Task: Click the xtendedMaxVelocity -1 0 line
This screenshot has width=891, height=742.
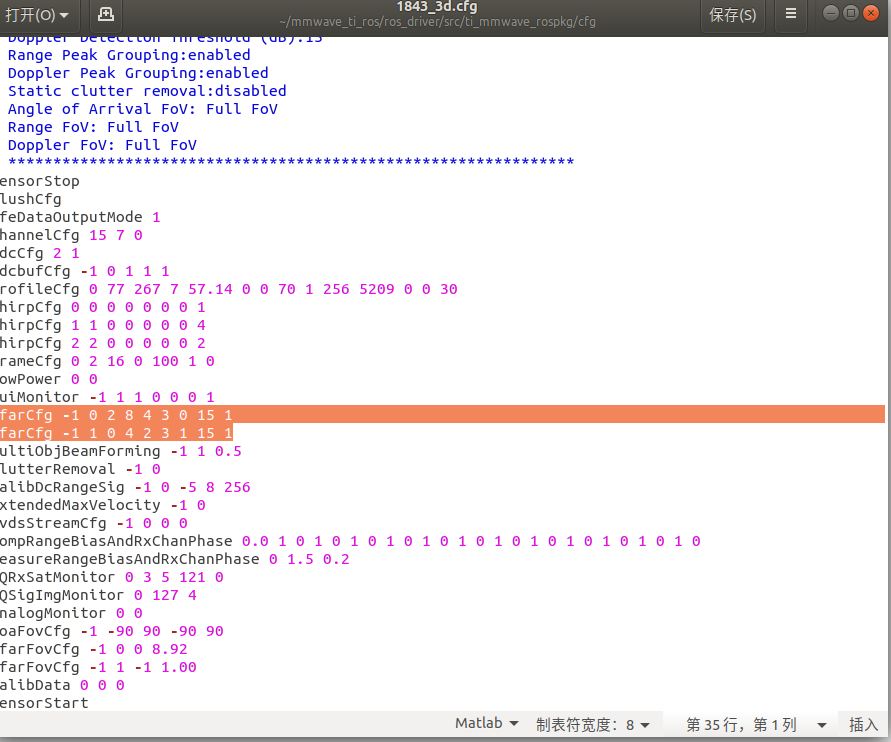Action: pyautogui.click(x=103, y=506)
